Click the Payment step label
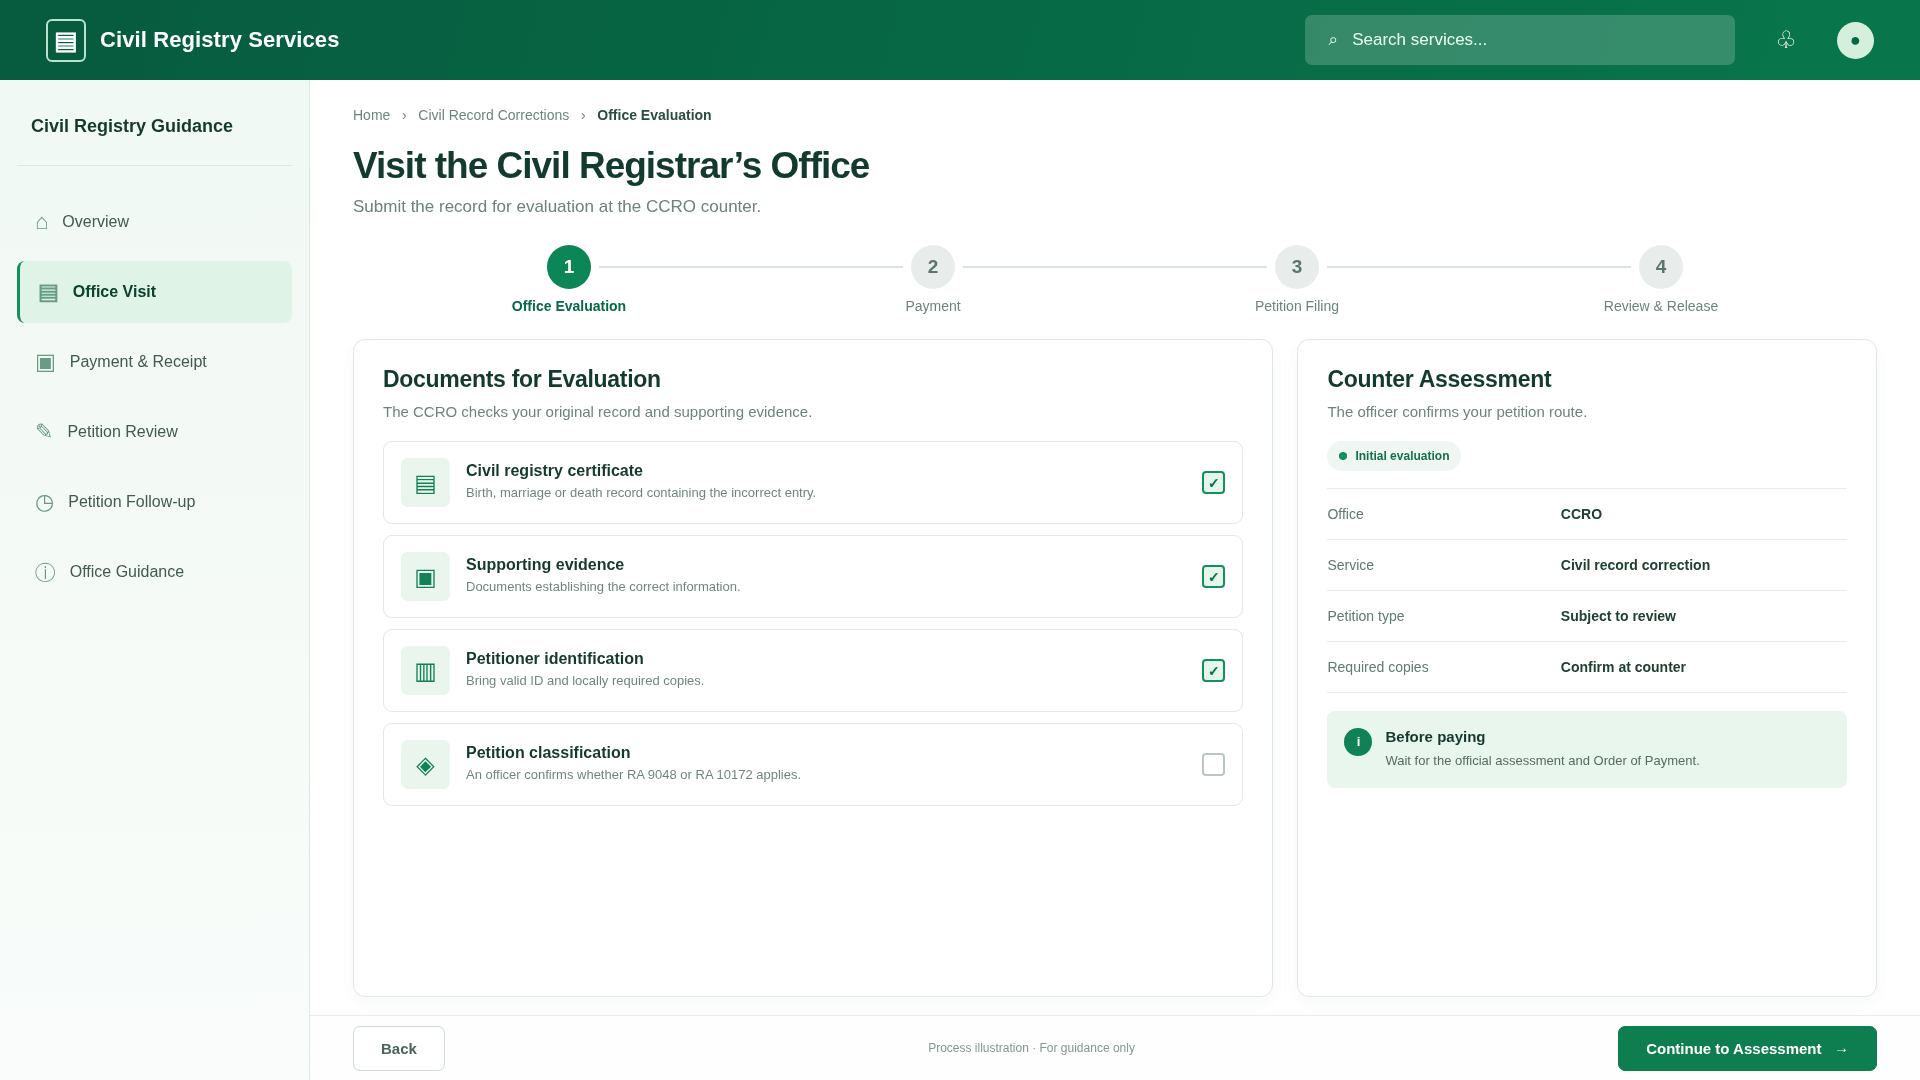 [x=933, y=306]
